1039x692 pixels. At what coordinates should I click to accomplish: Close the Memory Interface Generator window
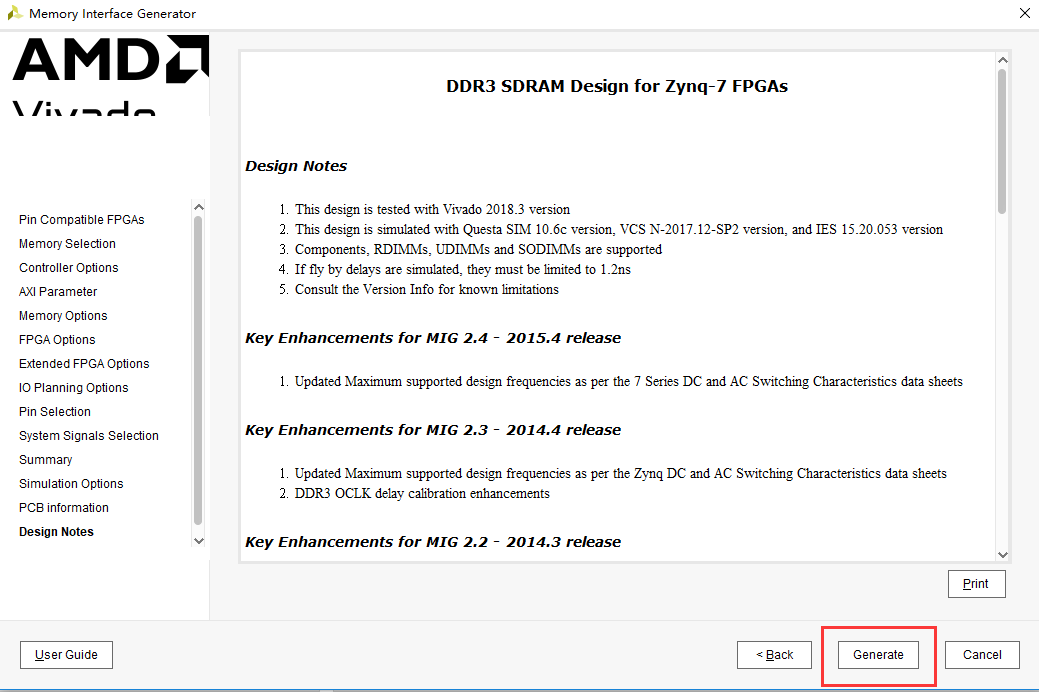(x=1024, y=13)
